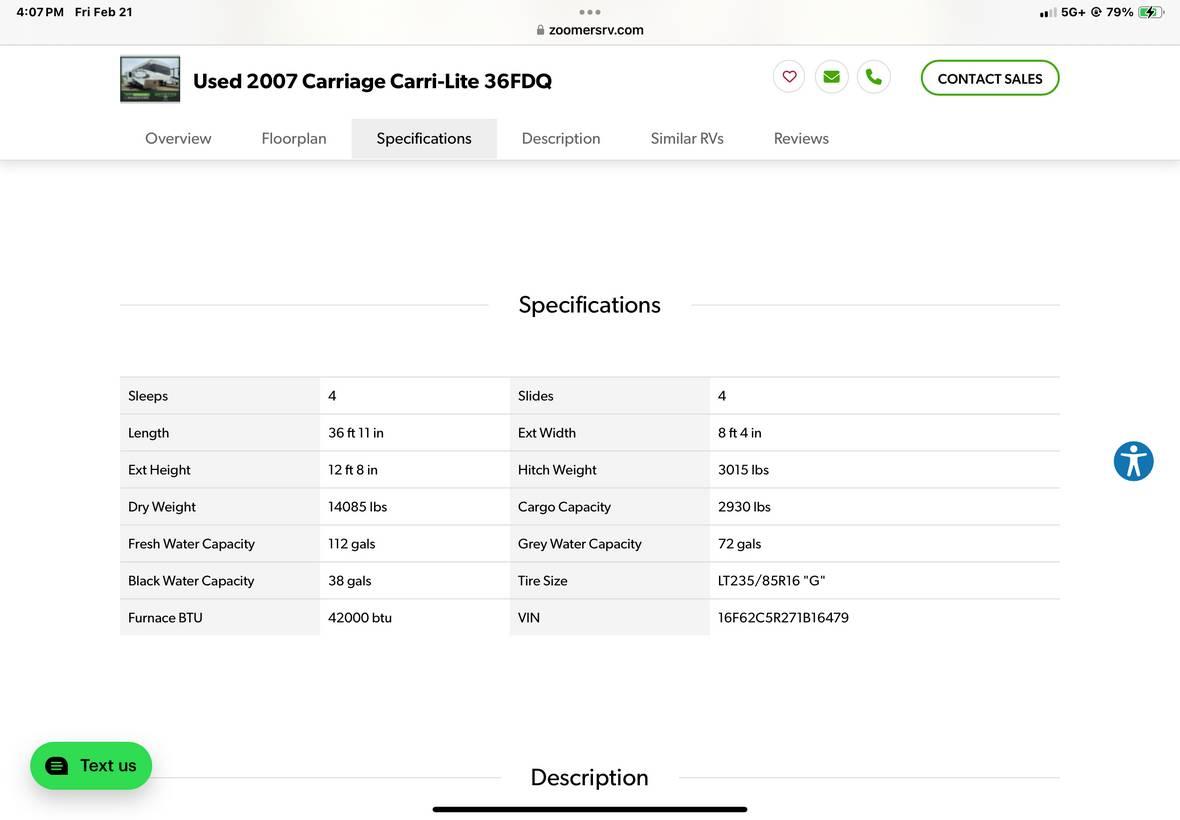The height and width of the screenshot is (820, 1180).
Task: Switch to the Floorplan tab
Action: click(x=294, y=138)
